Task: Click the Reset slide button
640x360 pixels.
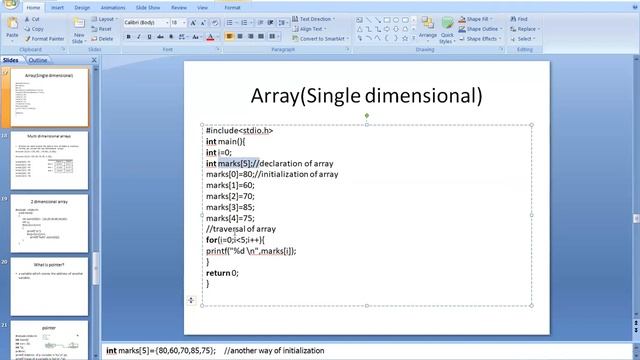Action: (102, 29)
